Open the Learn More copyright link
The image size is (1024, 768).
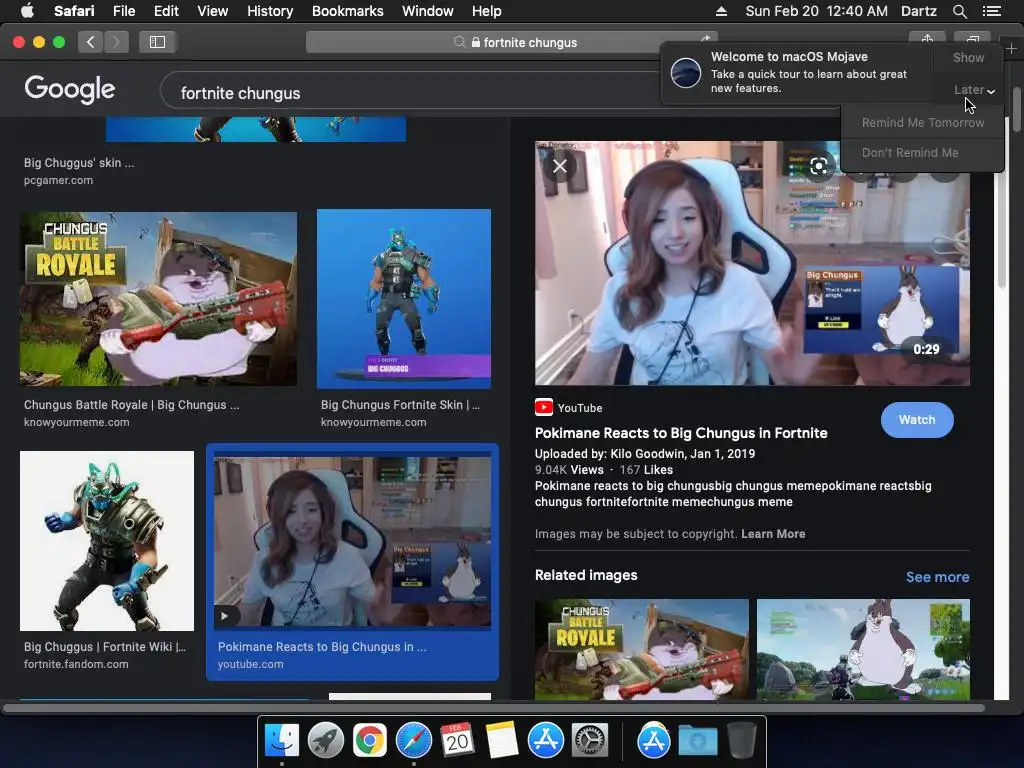(773, 534)
